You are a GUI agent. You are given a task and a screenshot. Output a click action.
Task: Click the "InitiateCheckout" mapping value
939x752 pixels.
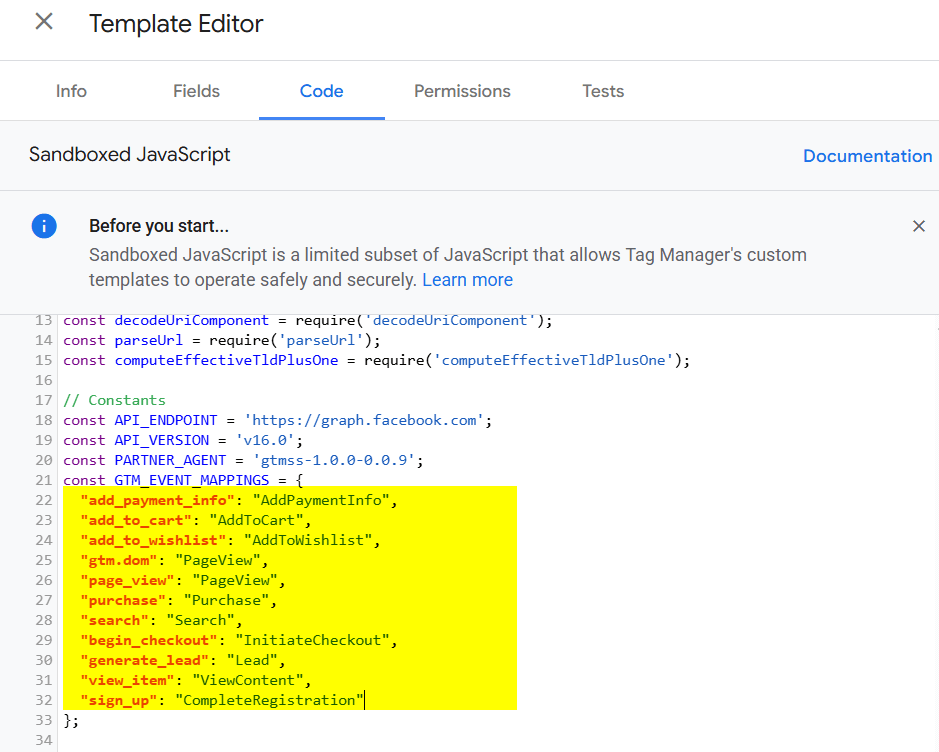pyautogui.click(x=312, y=640)
